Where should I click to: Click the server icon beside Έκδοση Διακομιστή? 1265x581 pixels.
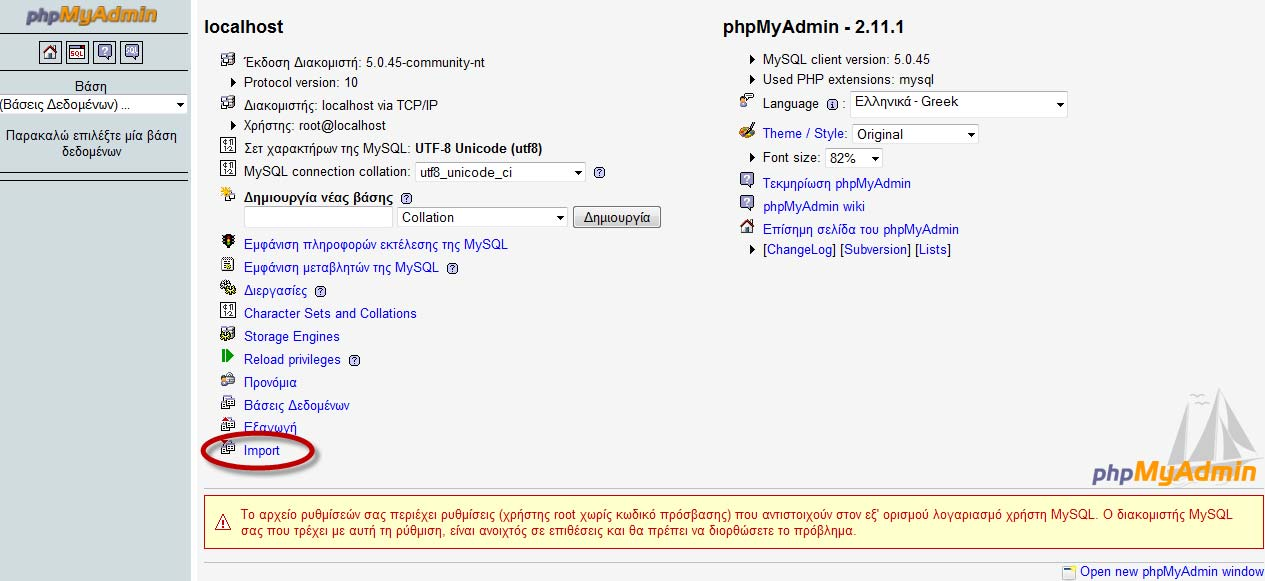227,60
